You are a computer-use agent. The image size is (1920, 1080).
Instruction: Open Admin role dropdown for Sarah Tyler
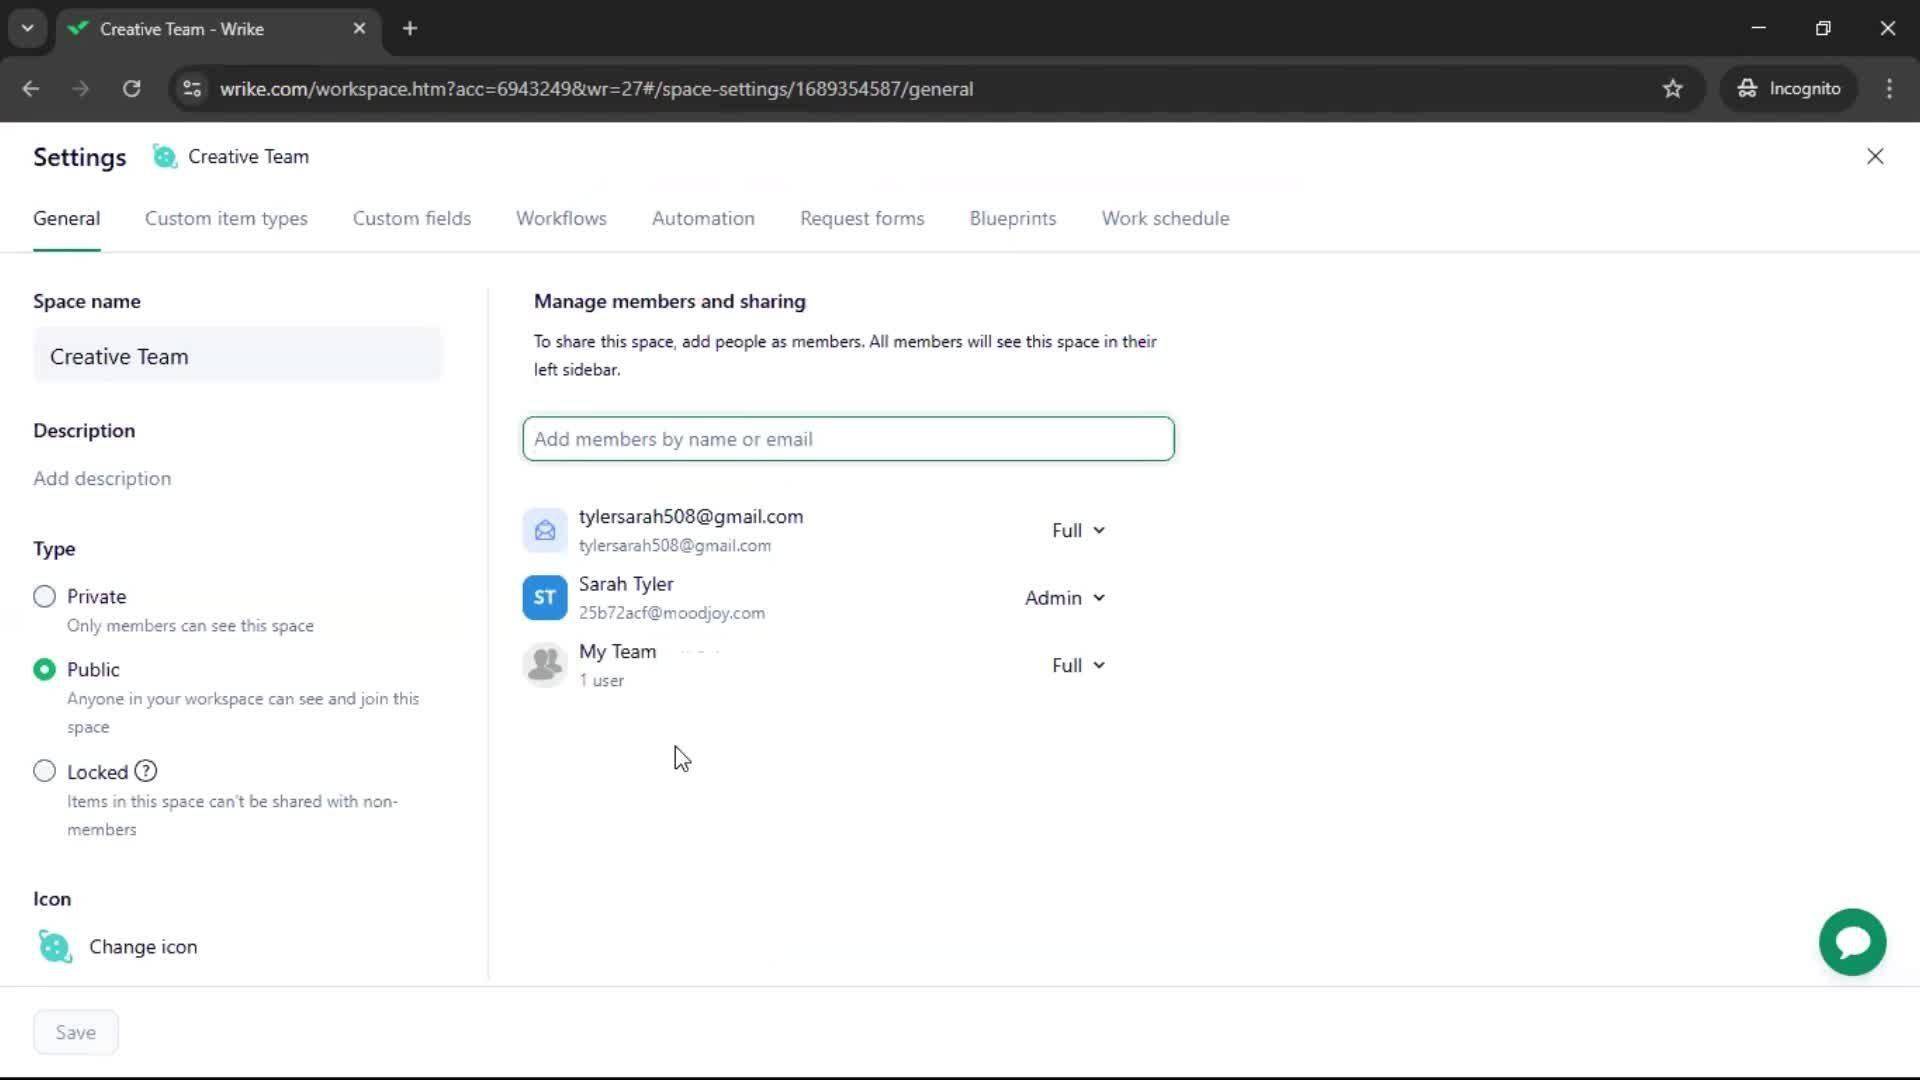click(1065, 598)
